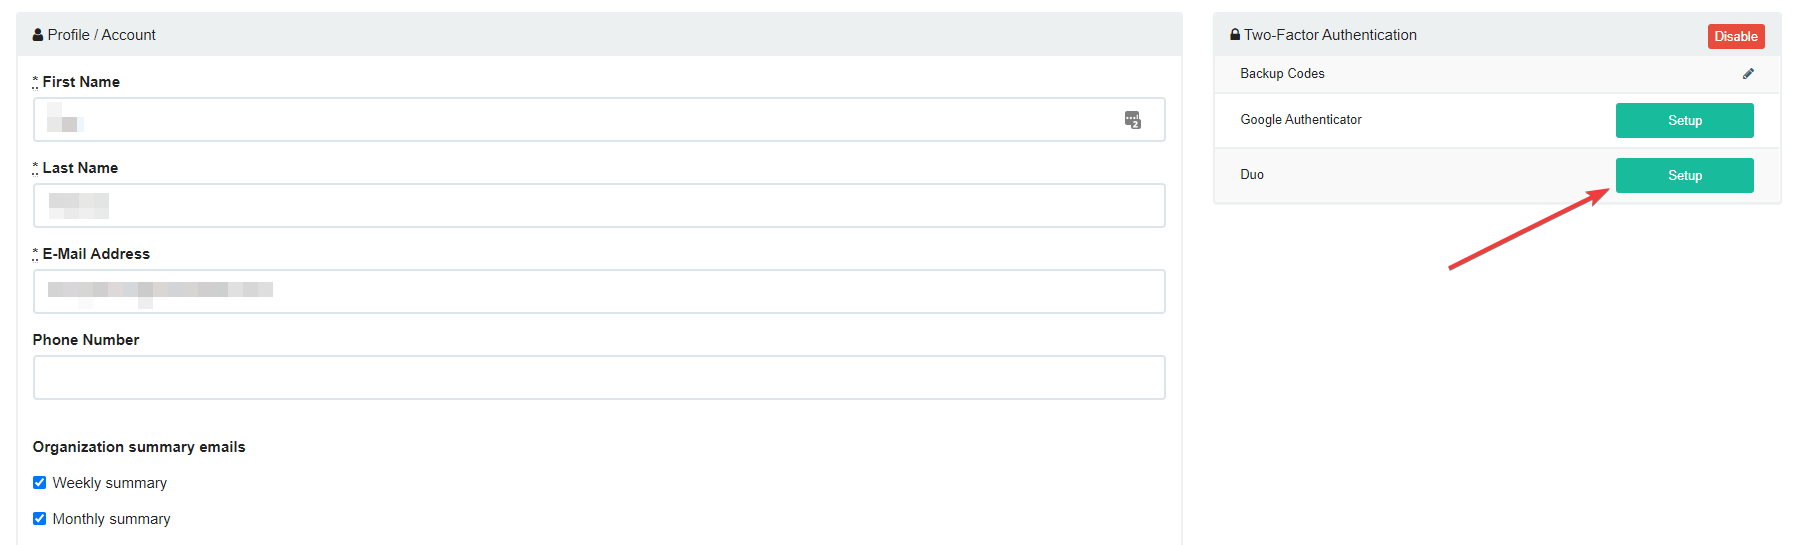Uncheck the Monthly summary checkbox
1799x545 pixels.
click(x=40, y=519)
